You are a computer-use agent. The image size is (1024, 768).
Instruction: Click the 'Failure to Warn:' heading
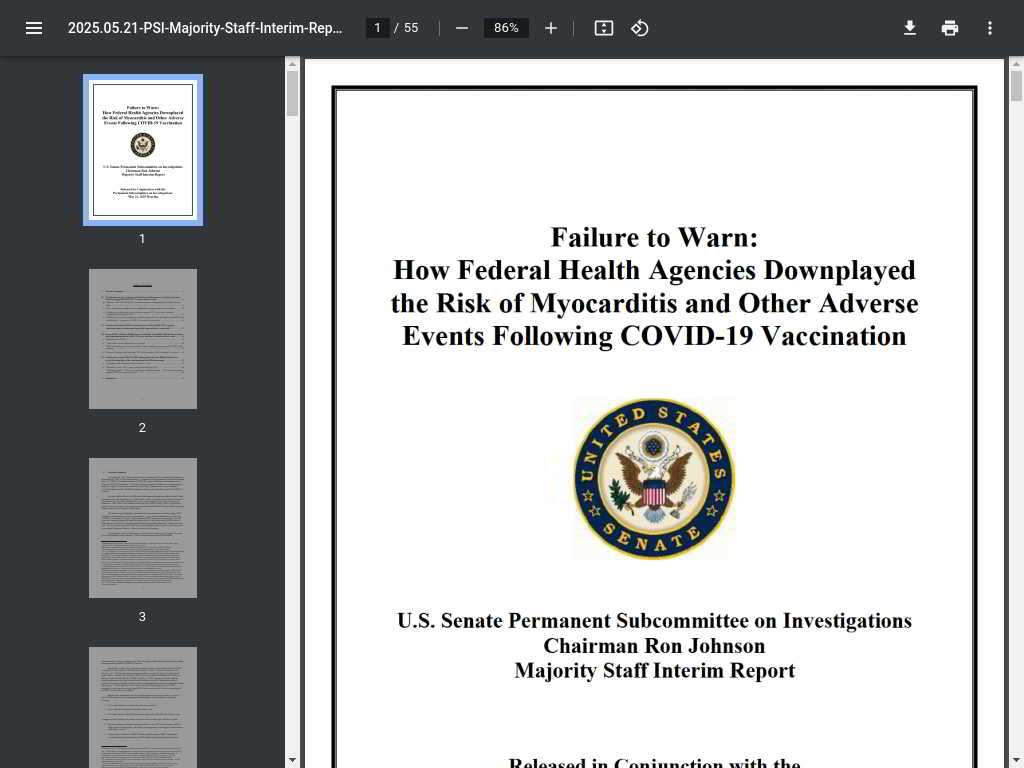(654, 237)
